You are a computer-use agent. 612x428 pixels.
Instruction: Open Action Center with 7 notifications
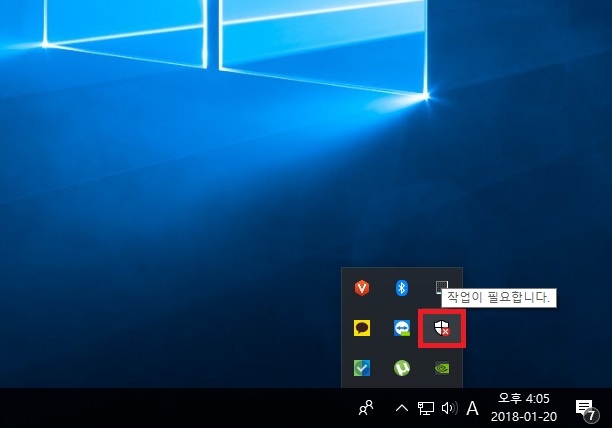pos(587,411)
